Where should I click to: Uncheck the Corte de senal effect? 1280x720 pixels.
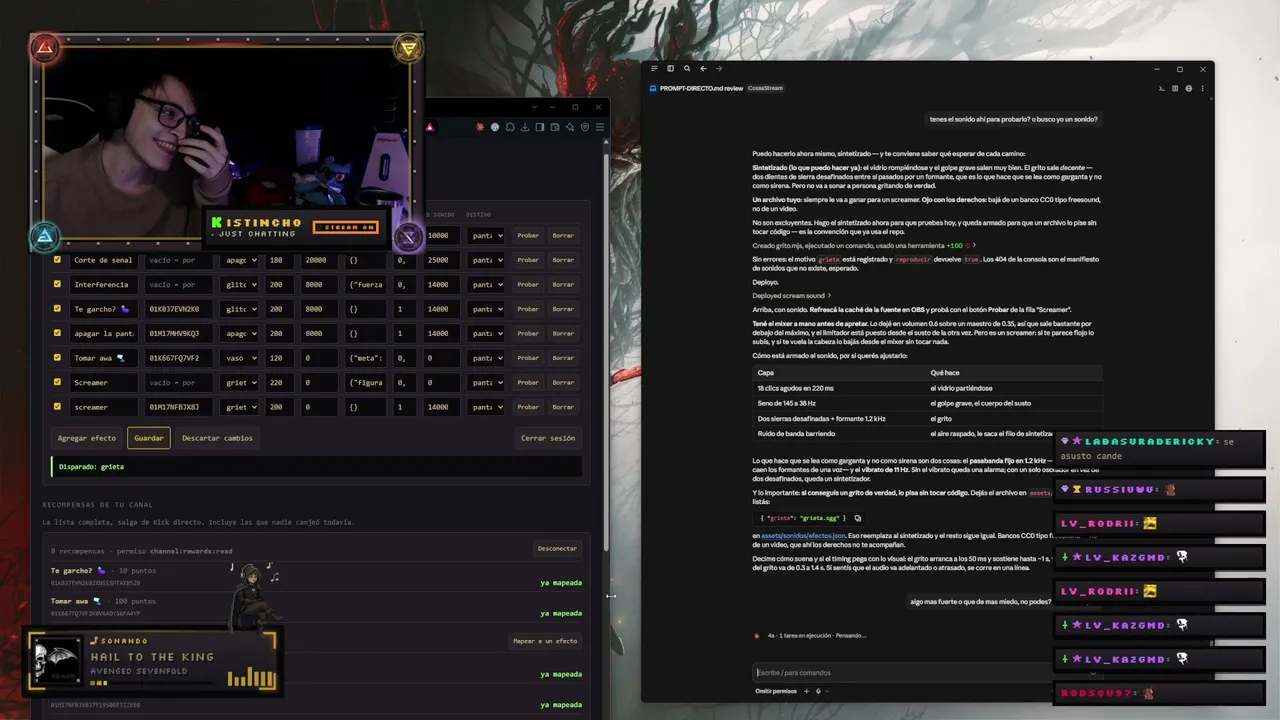57,260
